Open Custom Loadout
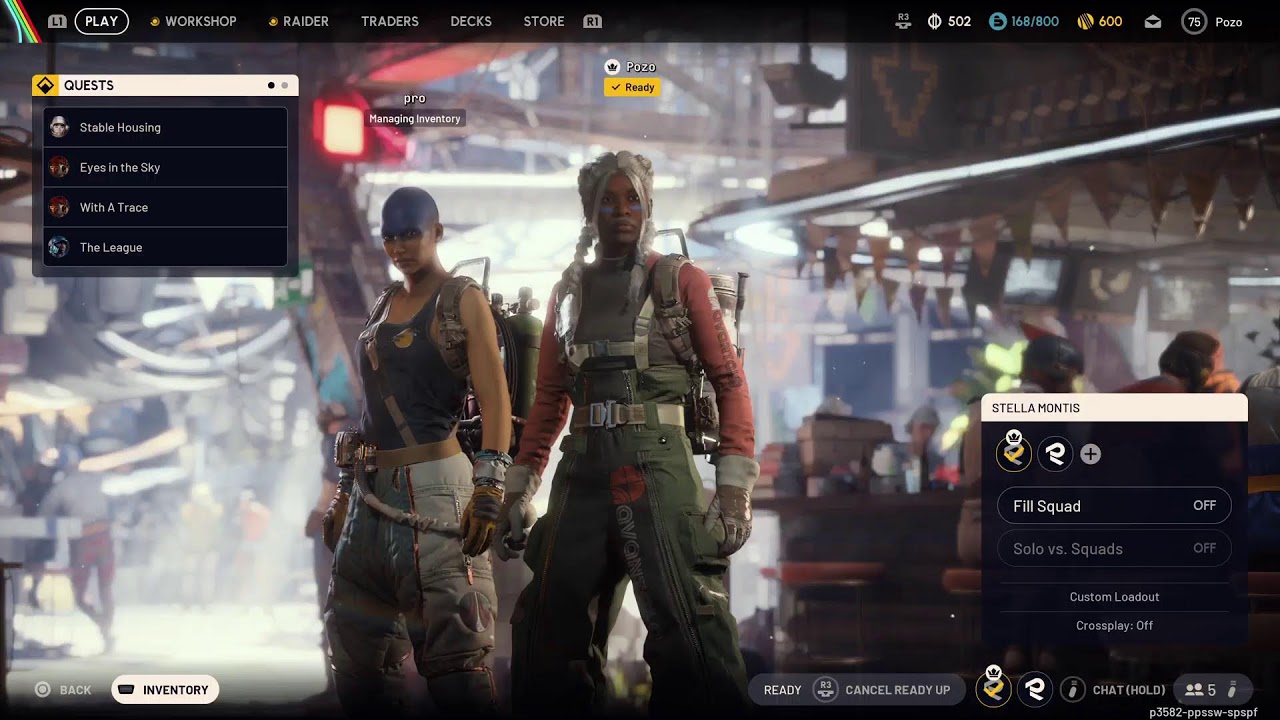1280x720 pixels. tap(1114, 597)
